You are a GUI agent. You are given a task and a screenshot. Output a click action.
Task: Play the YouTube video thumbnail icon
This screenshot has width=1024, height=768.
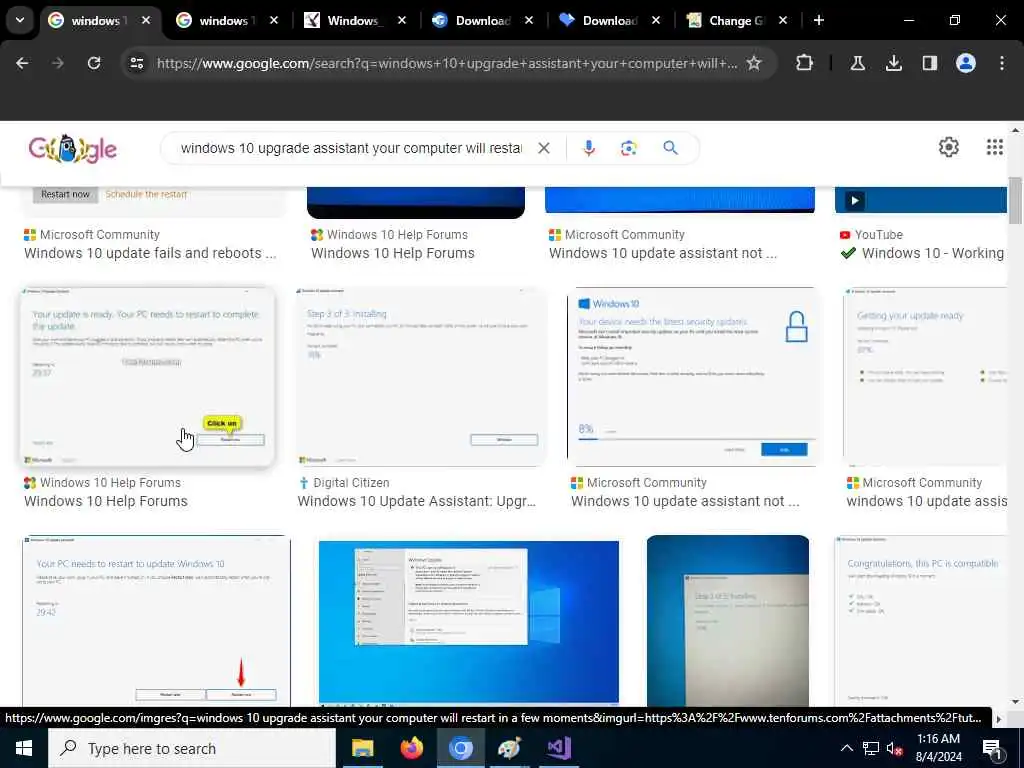(x=854, y=201)
